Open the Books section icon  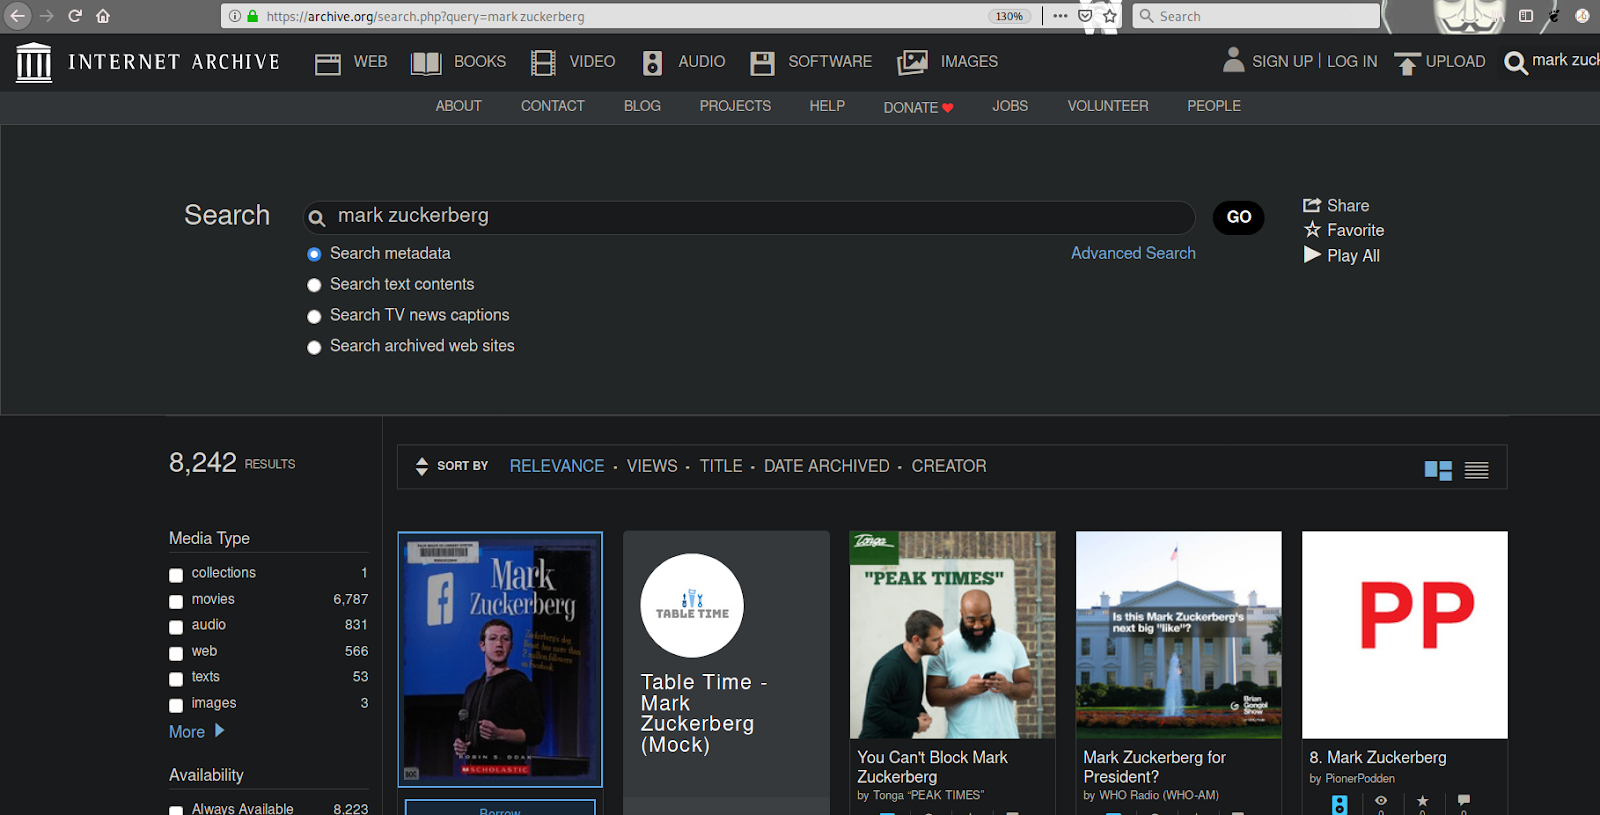426,64
